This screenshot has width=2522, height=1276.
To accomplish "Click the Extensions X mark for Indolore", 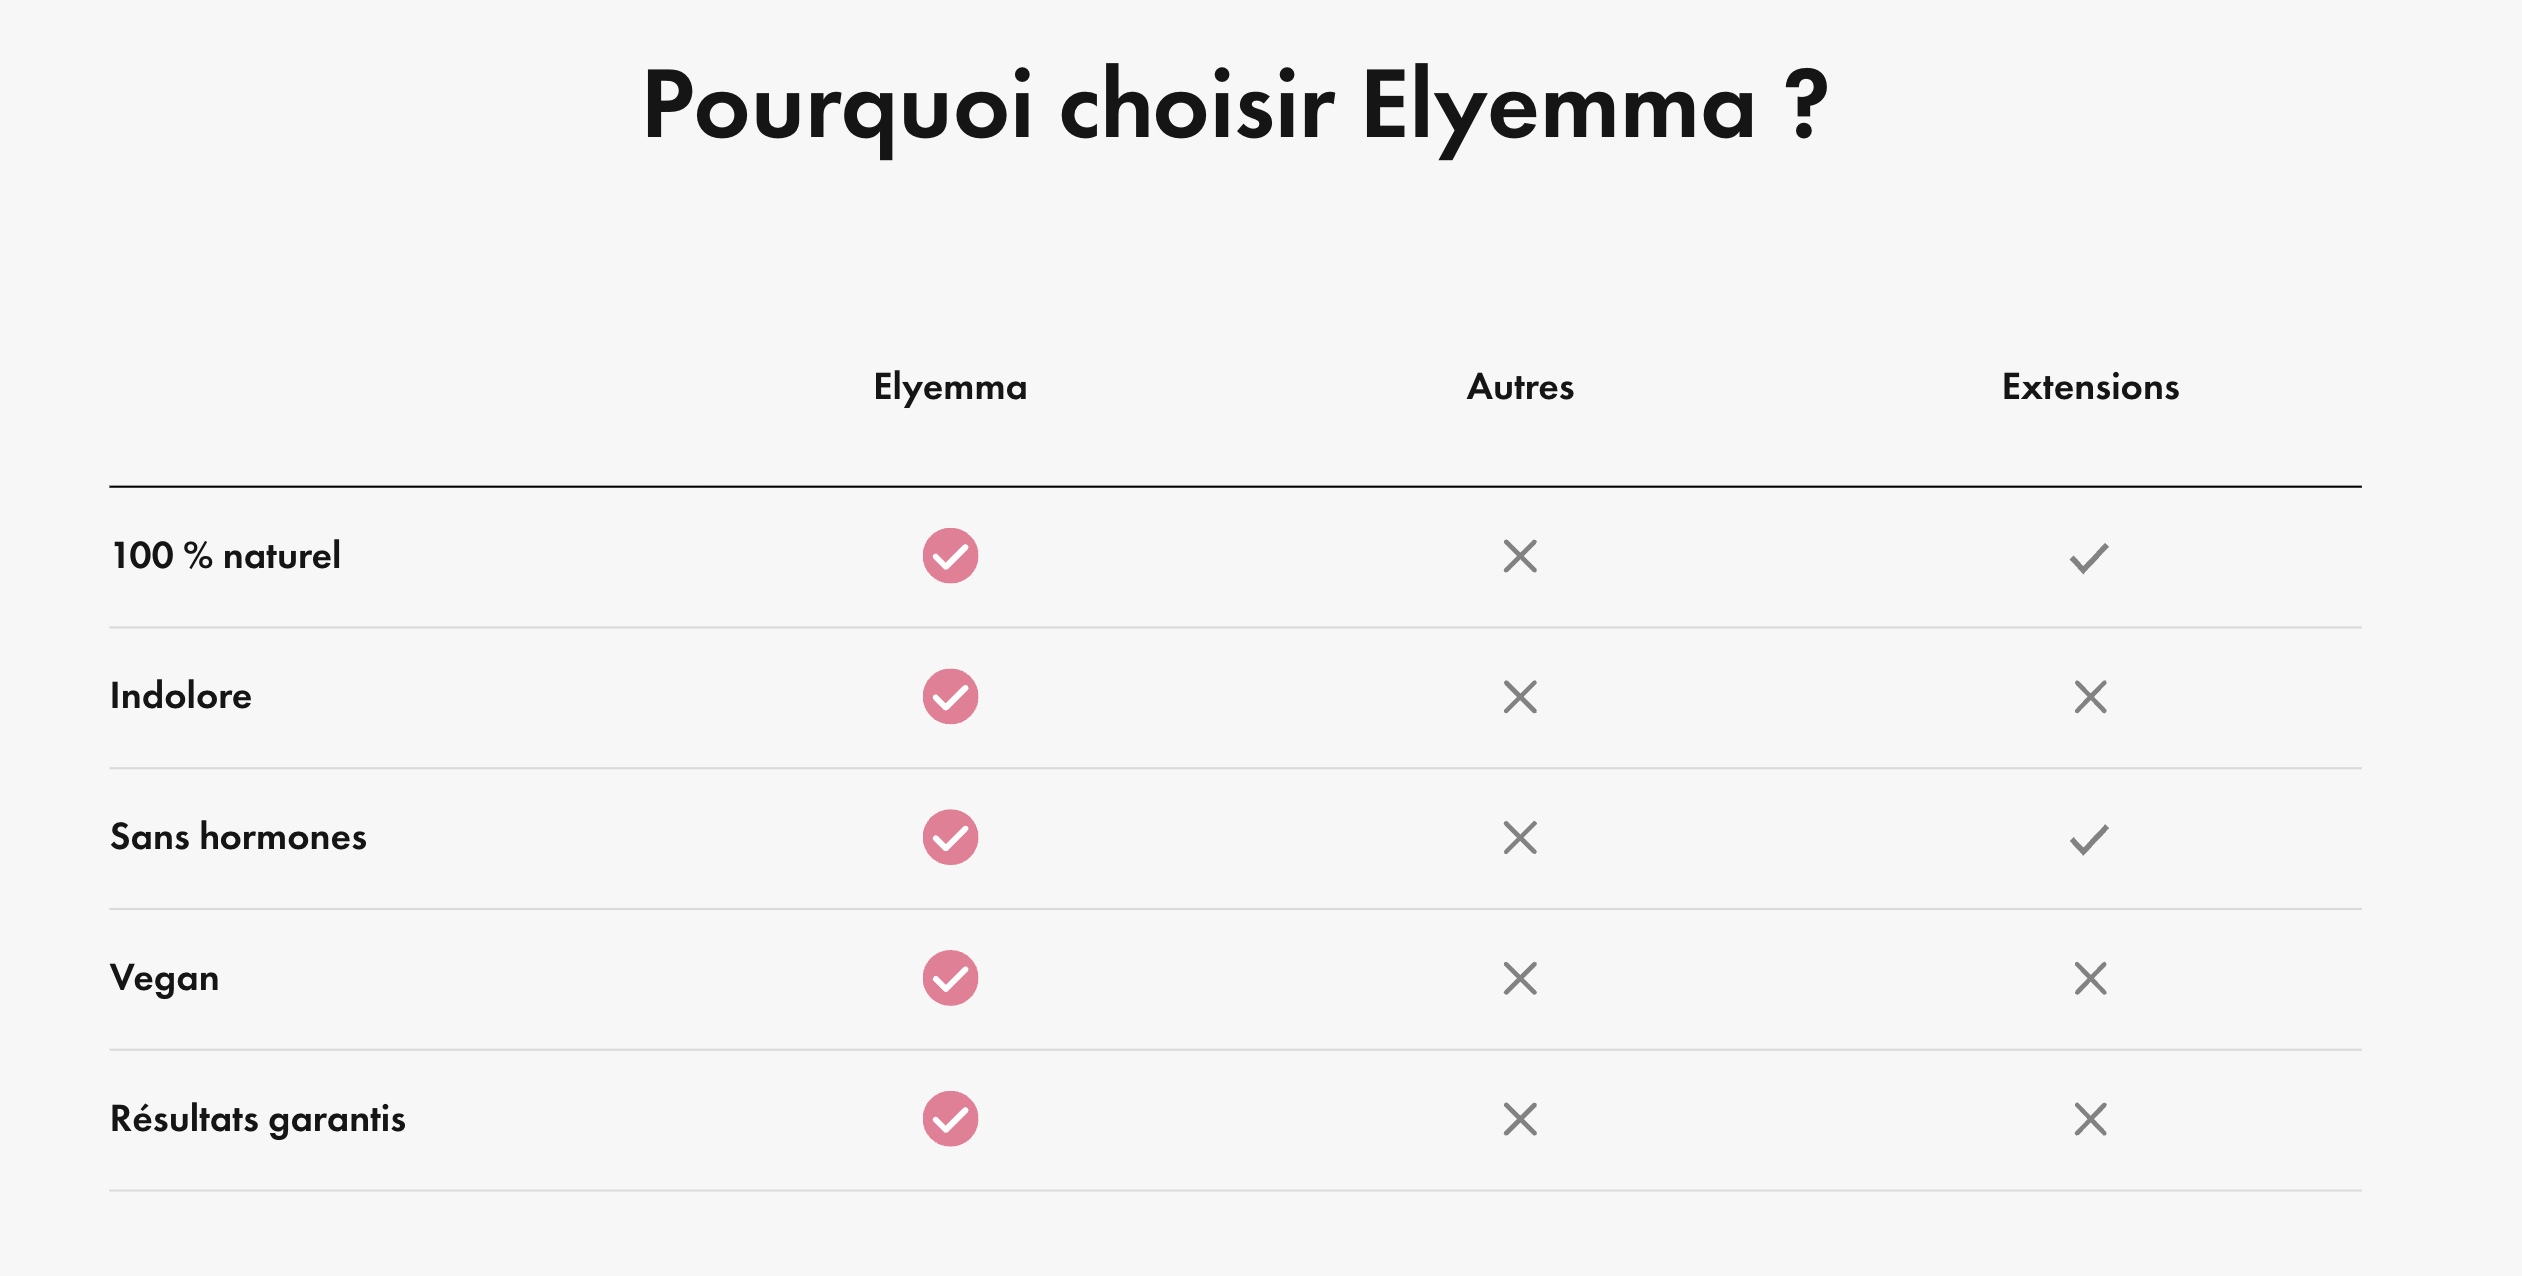I will pyautogui.click(x=2090, y=697).
